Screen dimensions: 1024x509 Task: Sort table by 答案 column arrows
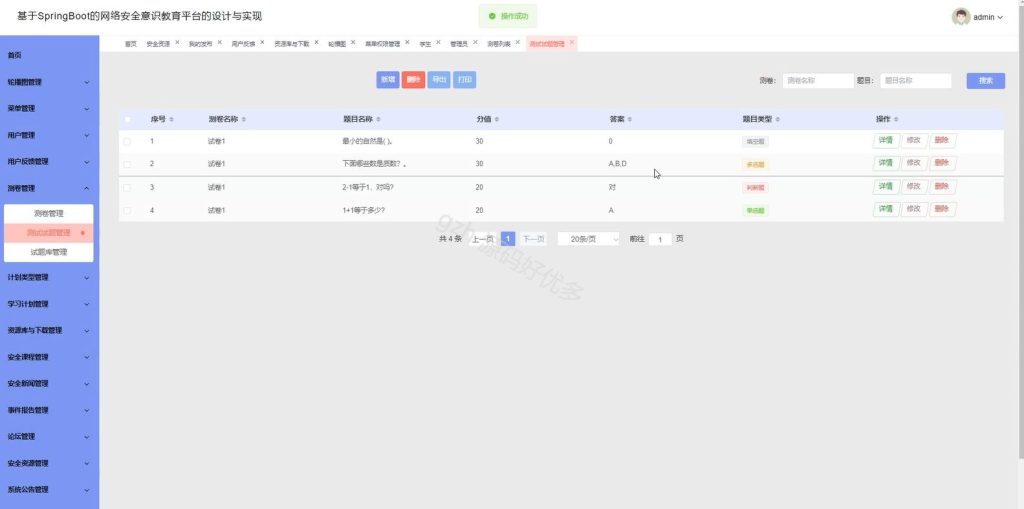pyautogui.click(x=630, y=120)
